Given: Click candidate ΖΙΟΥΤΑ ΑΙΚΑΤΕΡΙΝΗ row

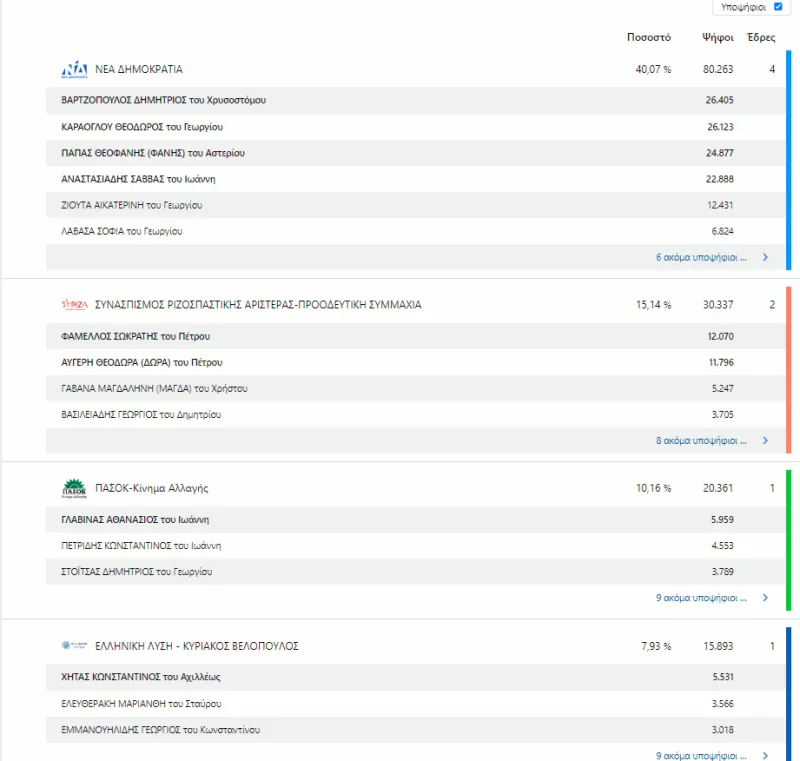Looking at the screenshot, I should [415, 205].
